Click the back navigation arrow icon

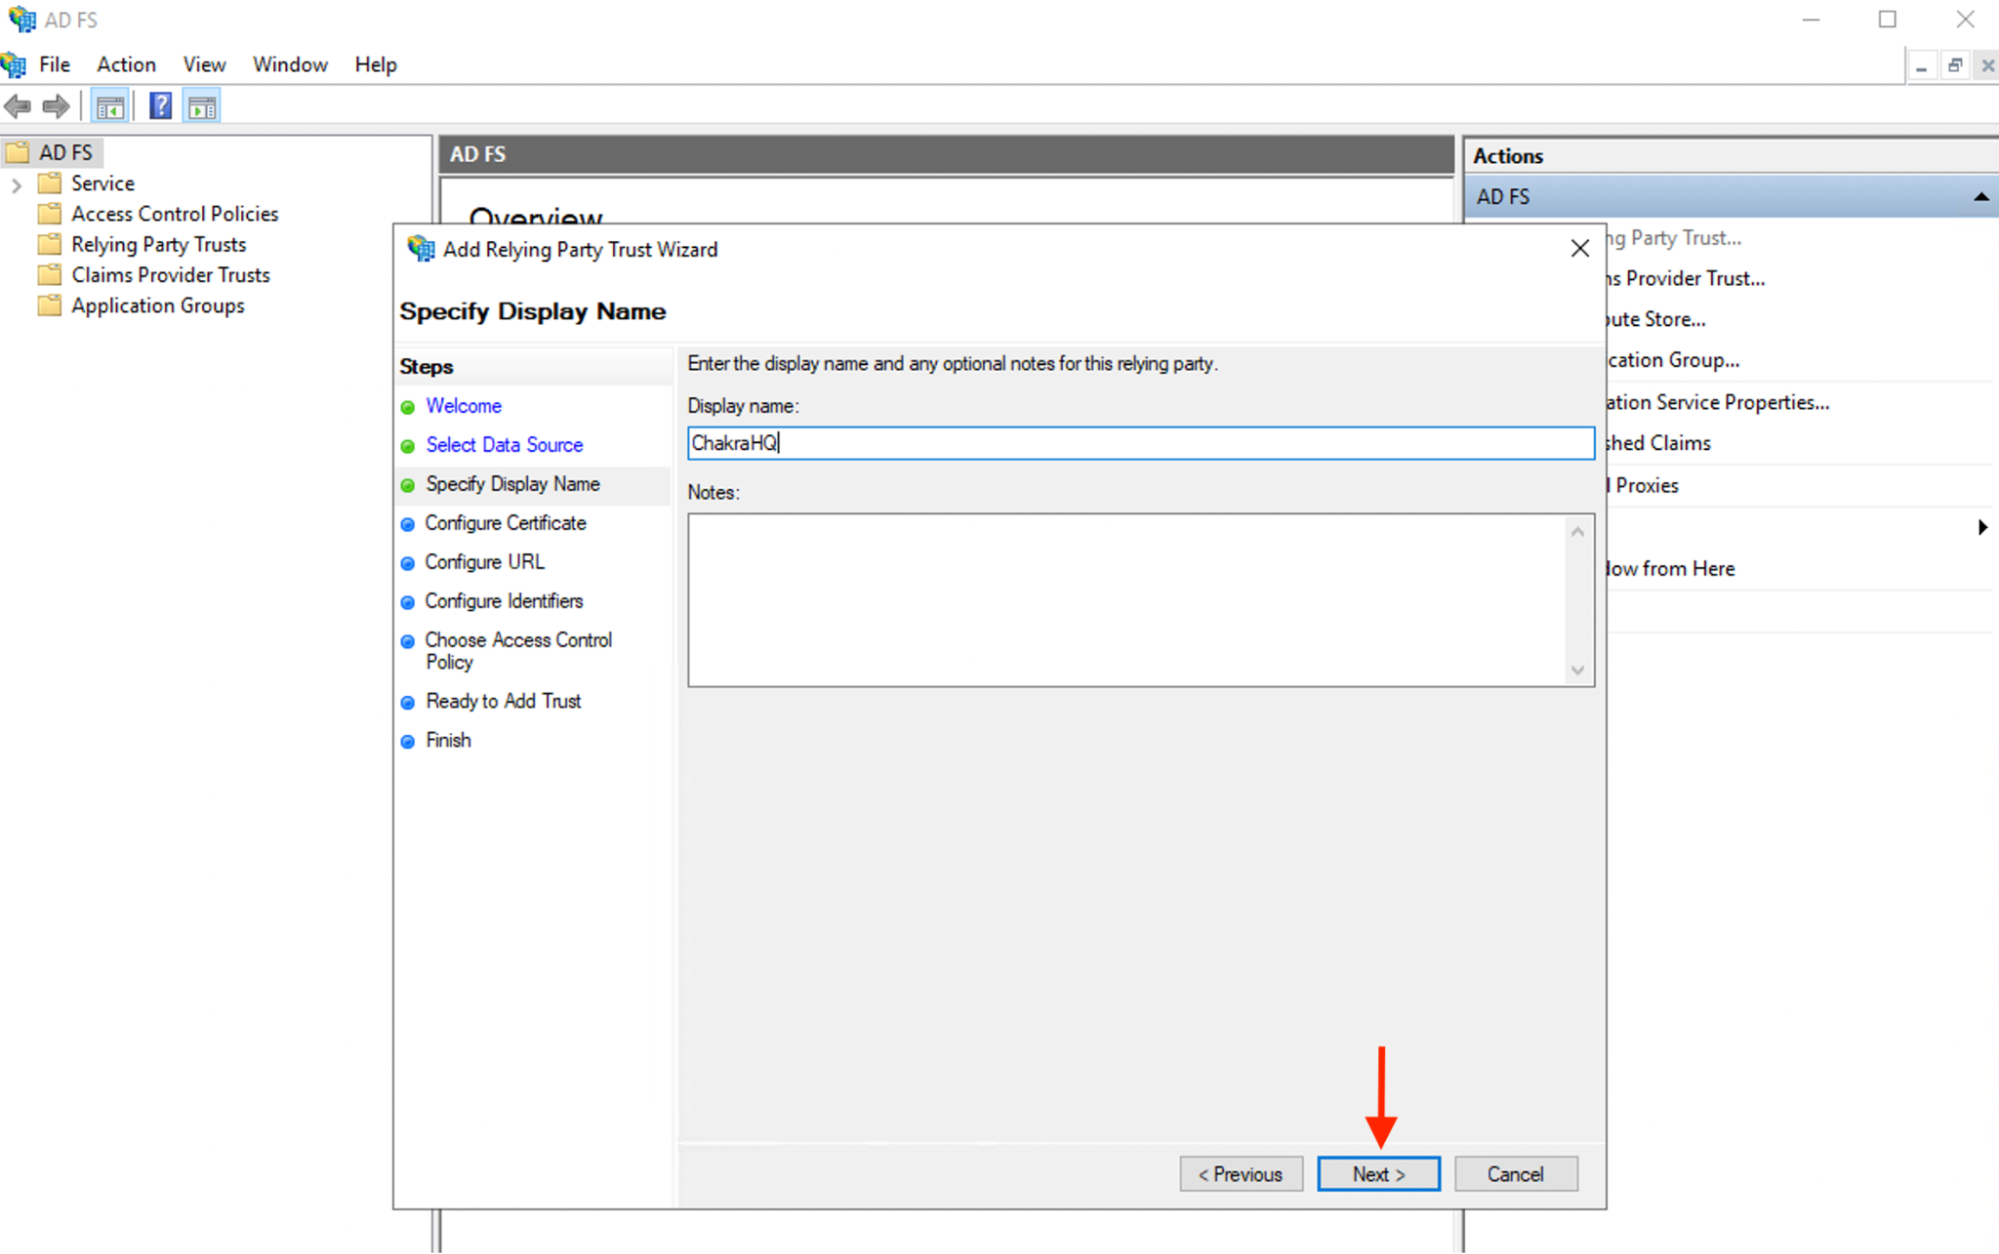17,106
